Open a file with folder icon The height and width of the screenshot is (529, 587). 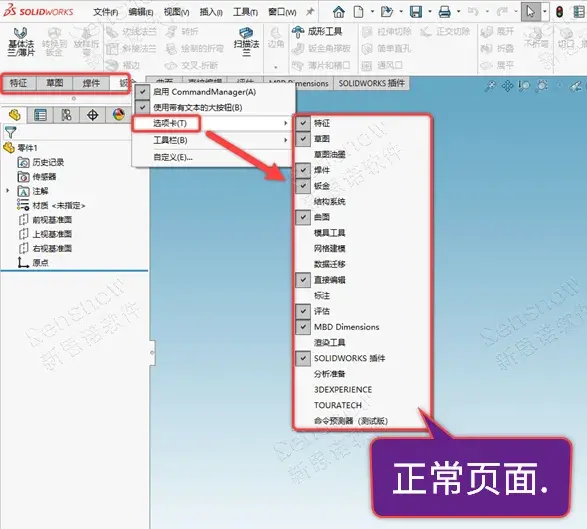(387, 12)
